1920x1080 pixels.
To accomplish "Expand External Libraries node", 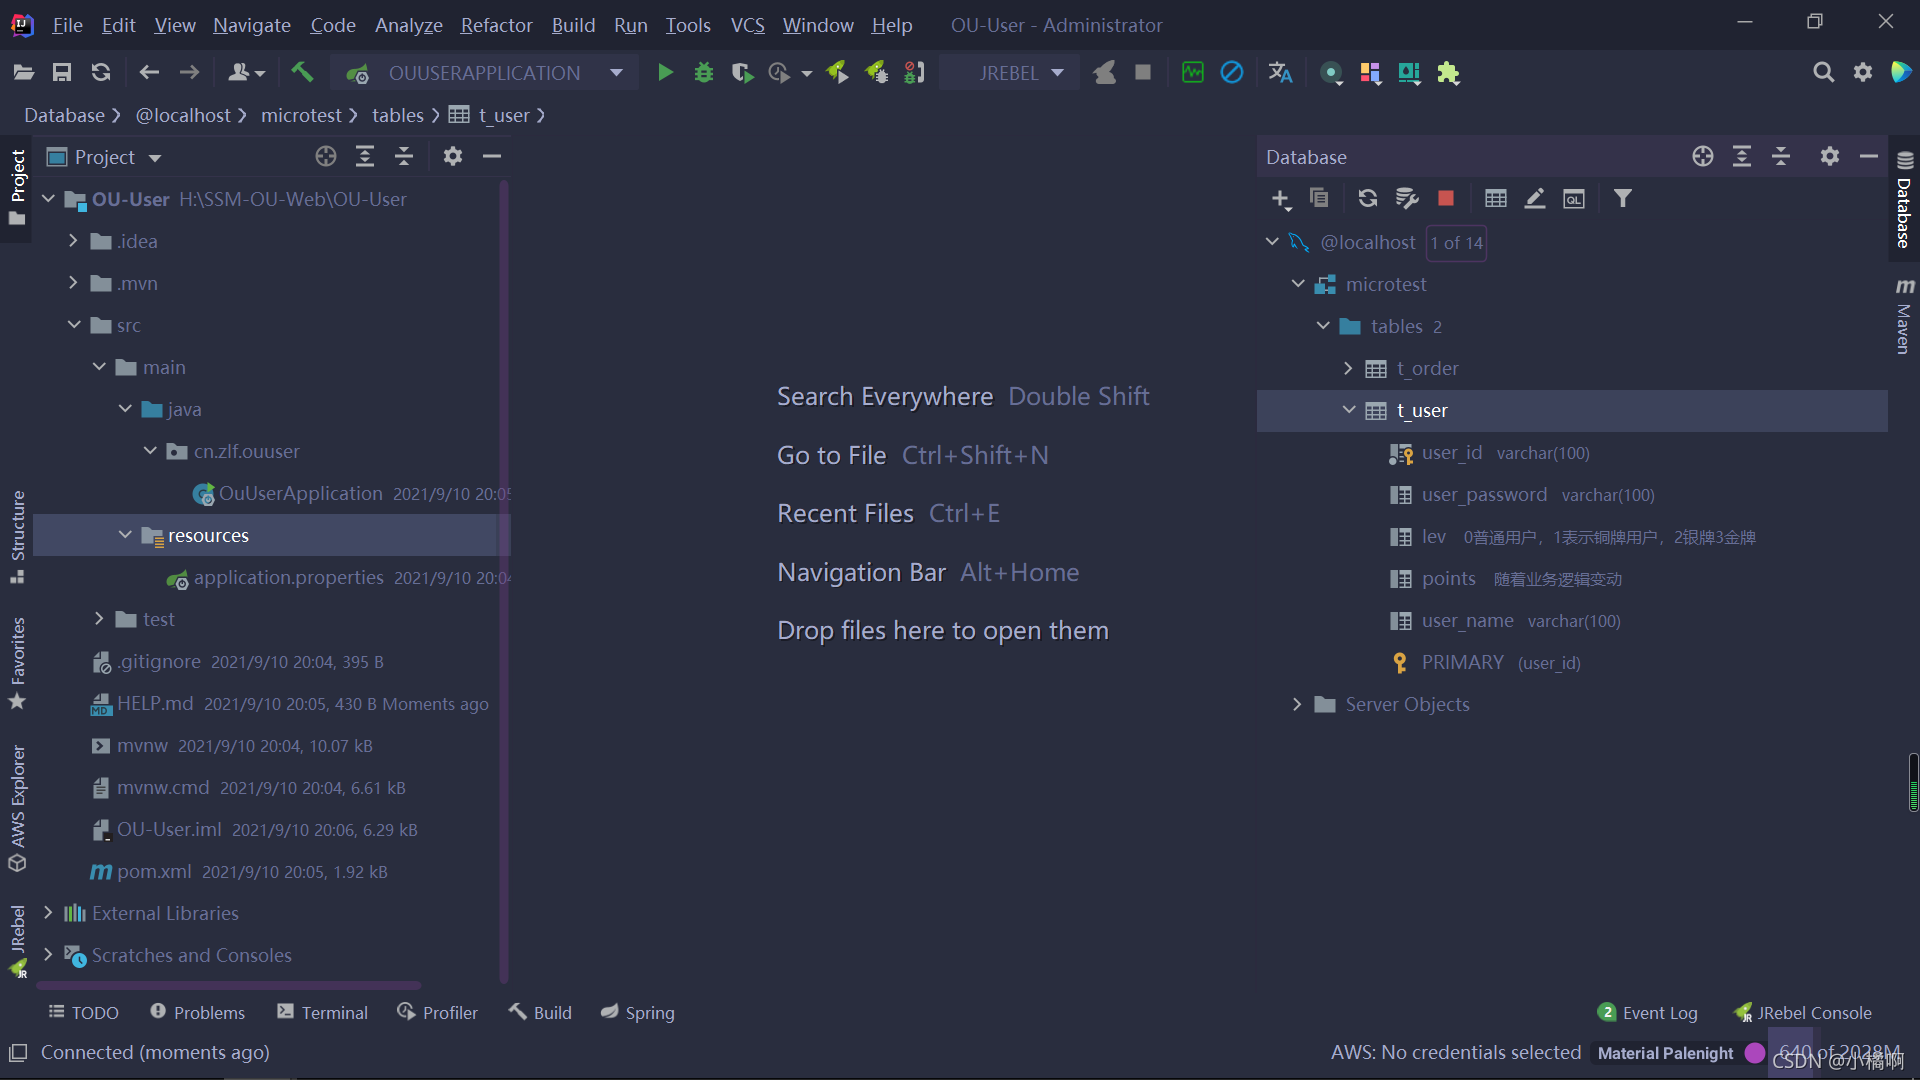I will [48, 913].
